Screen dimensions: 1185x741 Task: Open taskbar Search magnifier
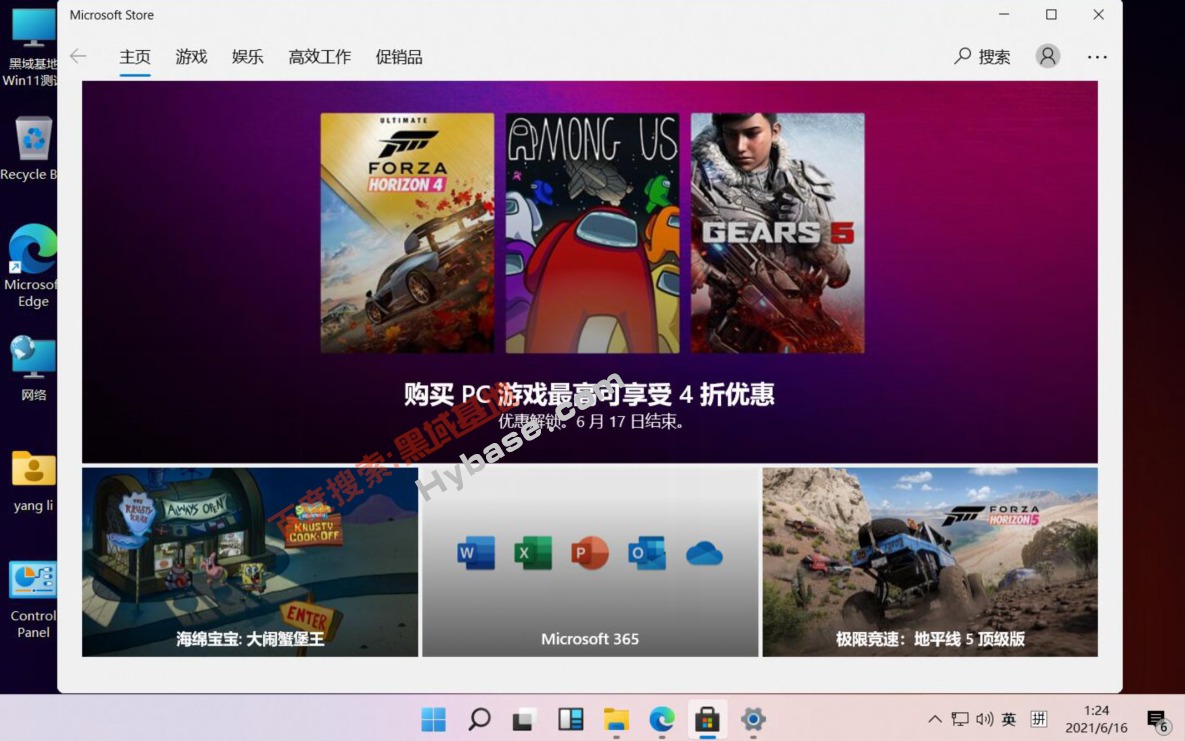[479, 719]
